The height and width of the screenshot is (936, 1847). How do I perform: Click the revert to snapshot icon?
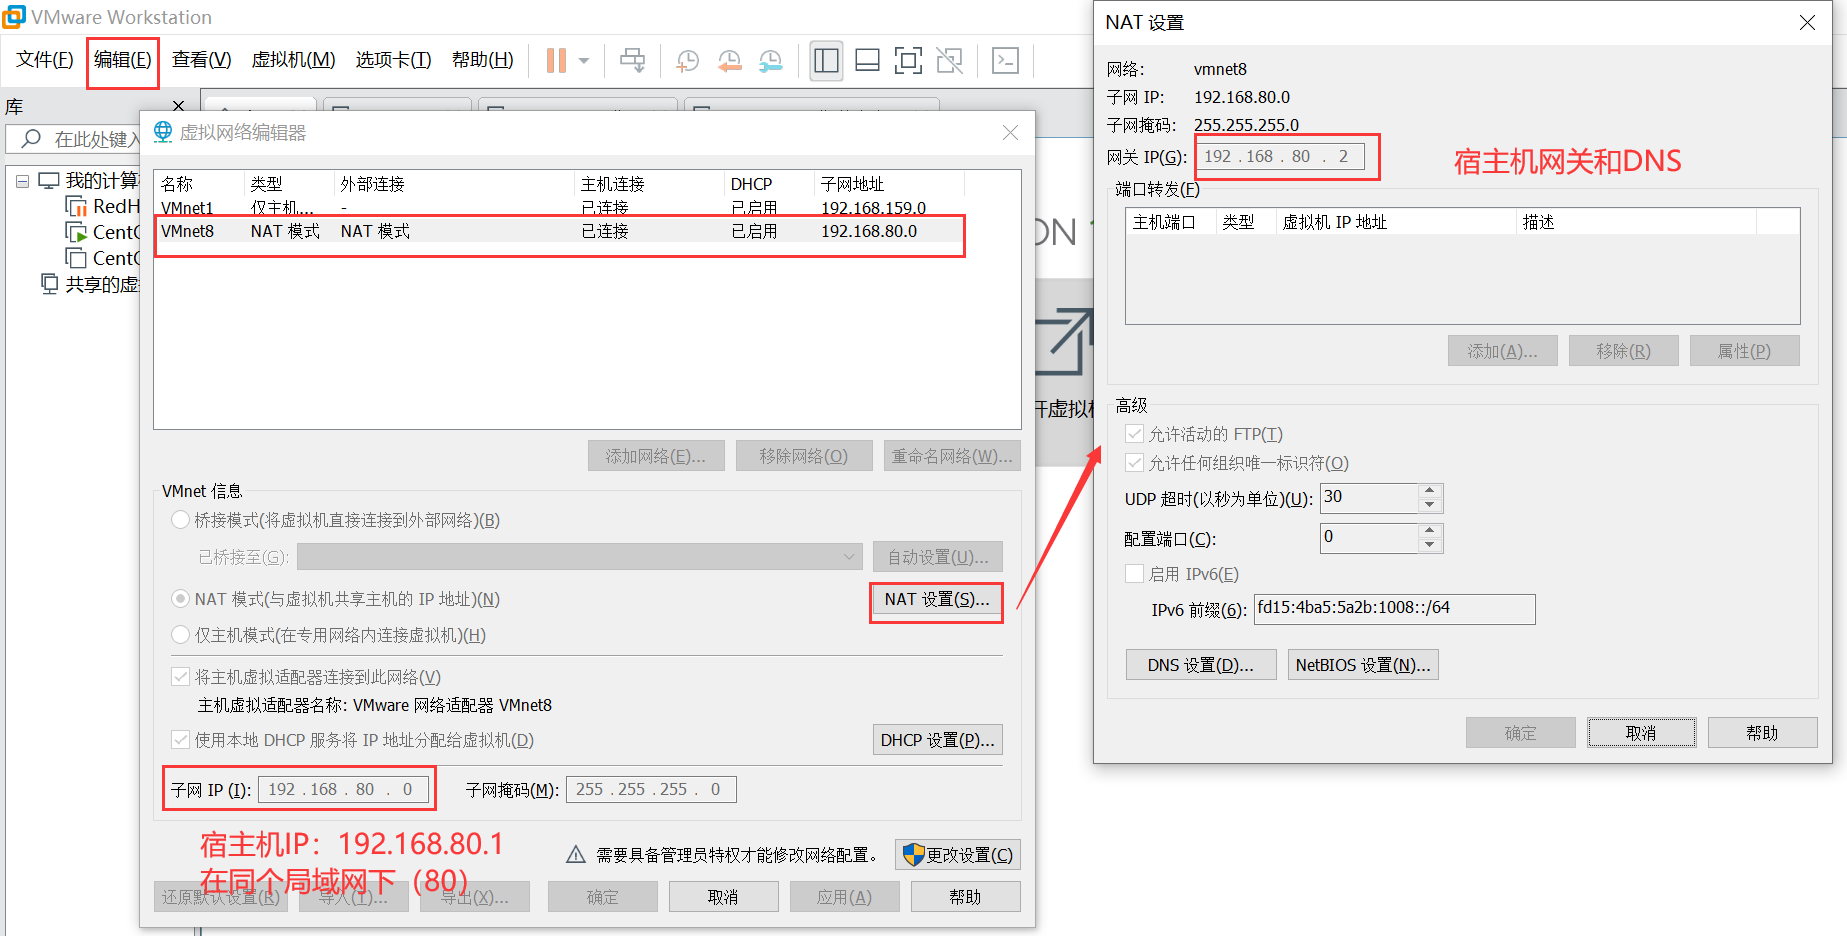tap(729, 61)
